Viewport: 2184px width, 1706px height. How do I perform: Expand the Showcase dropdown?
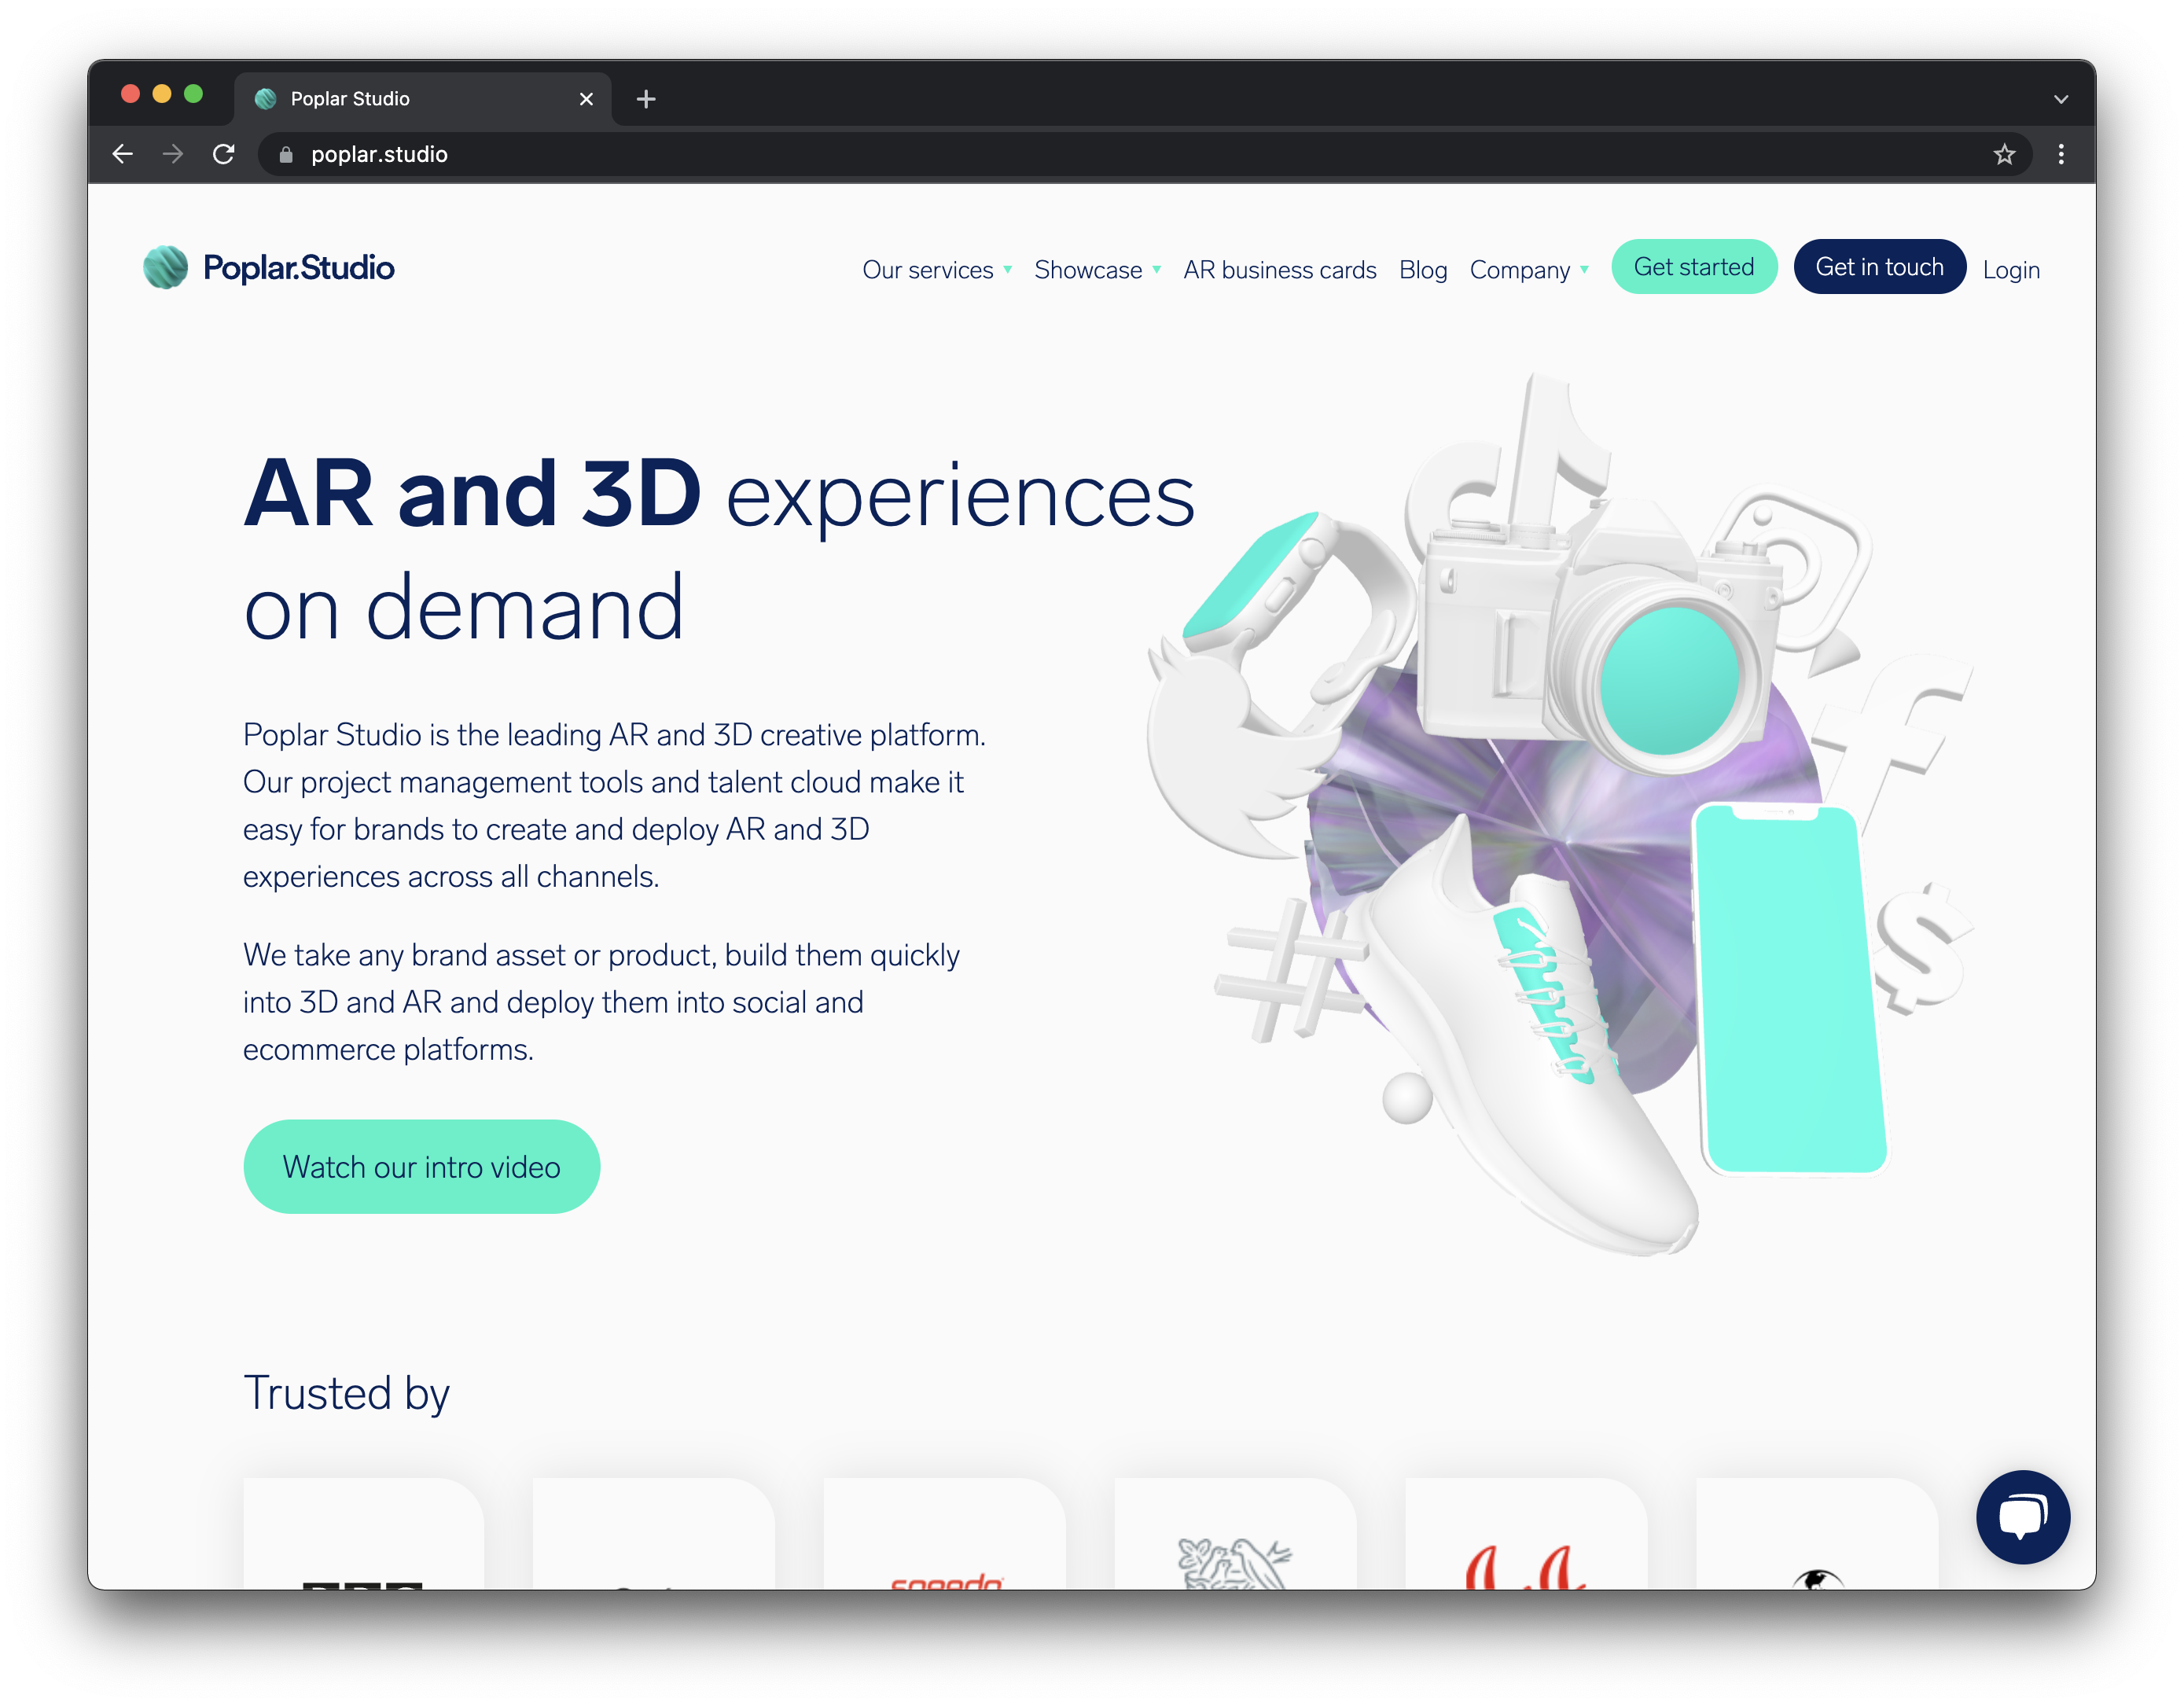coord(1097,270)
